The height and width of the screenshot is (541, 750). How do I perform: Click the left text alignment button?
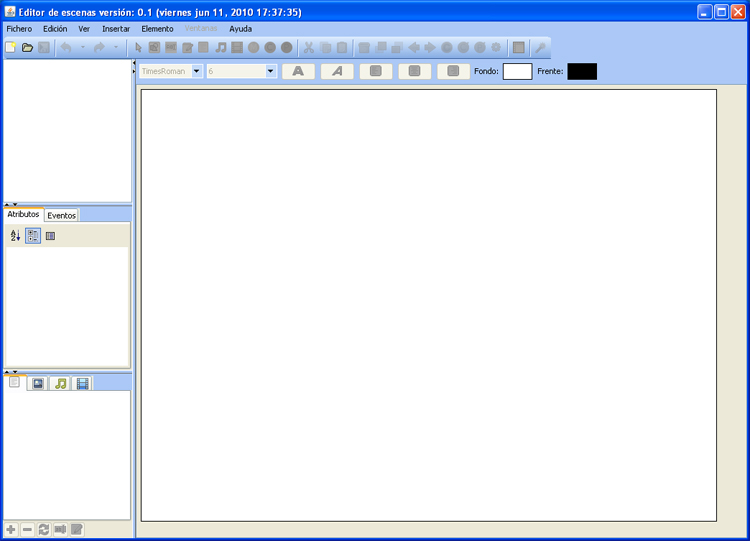[x=376, y=71]
